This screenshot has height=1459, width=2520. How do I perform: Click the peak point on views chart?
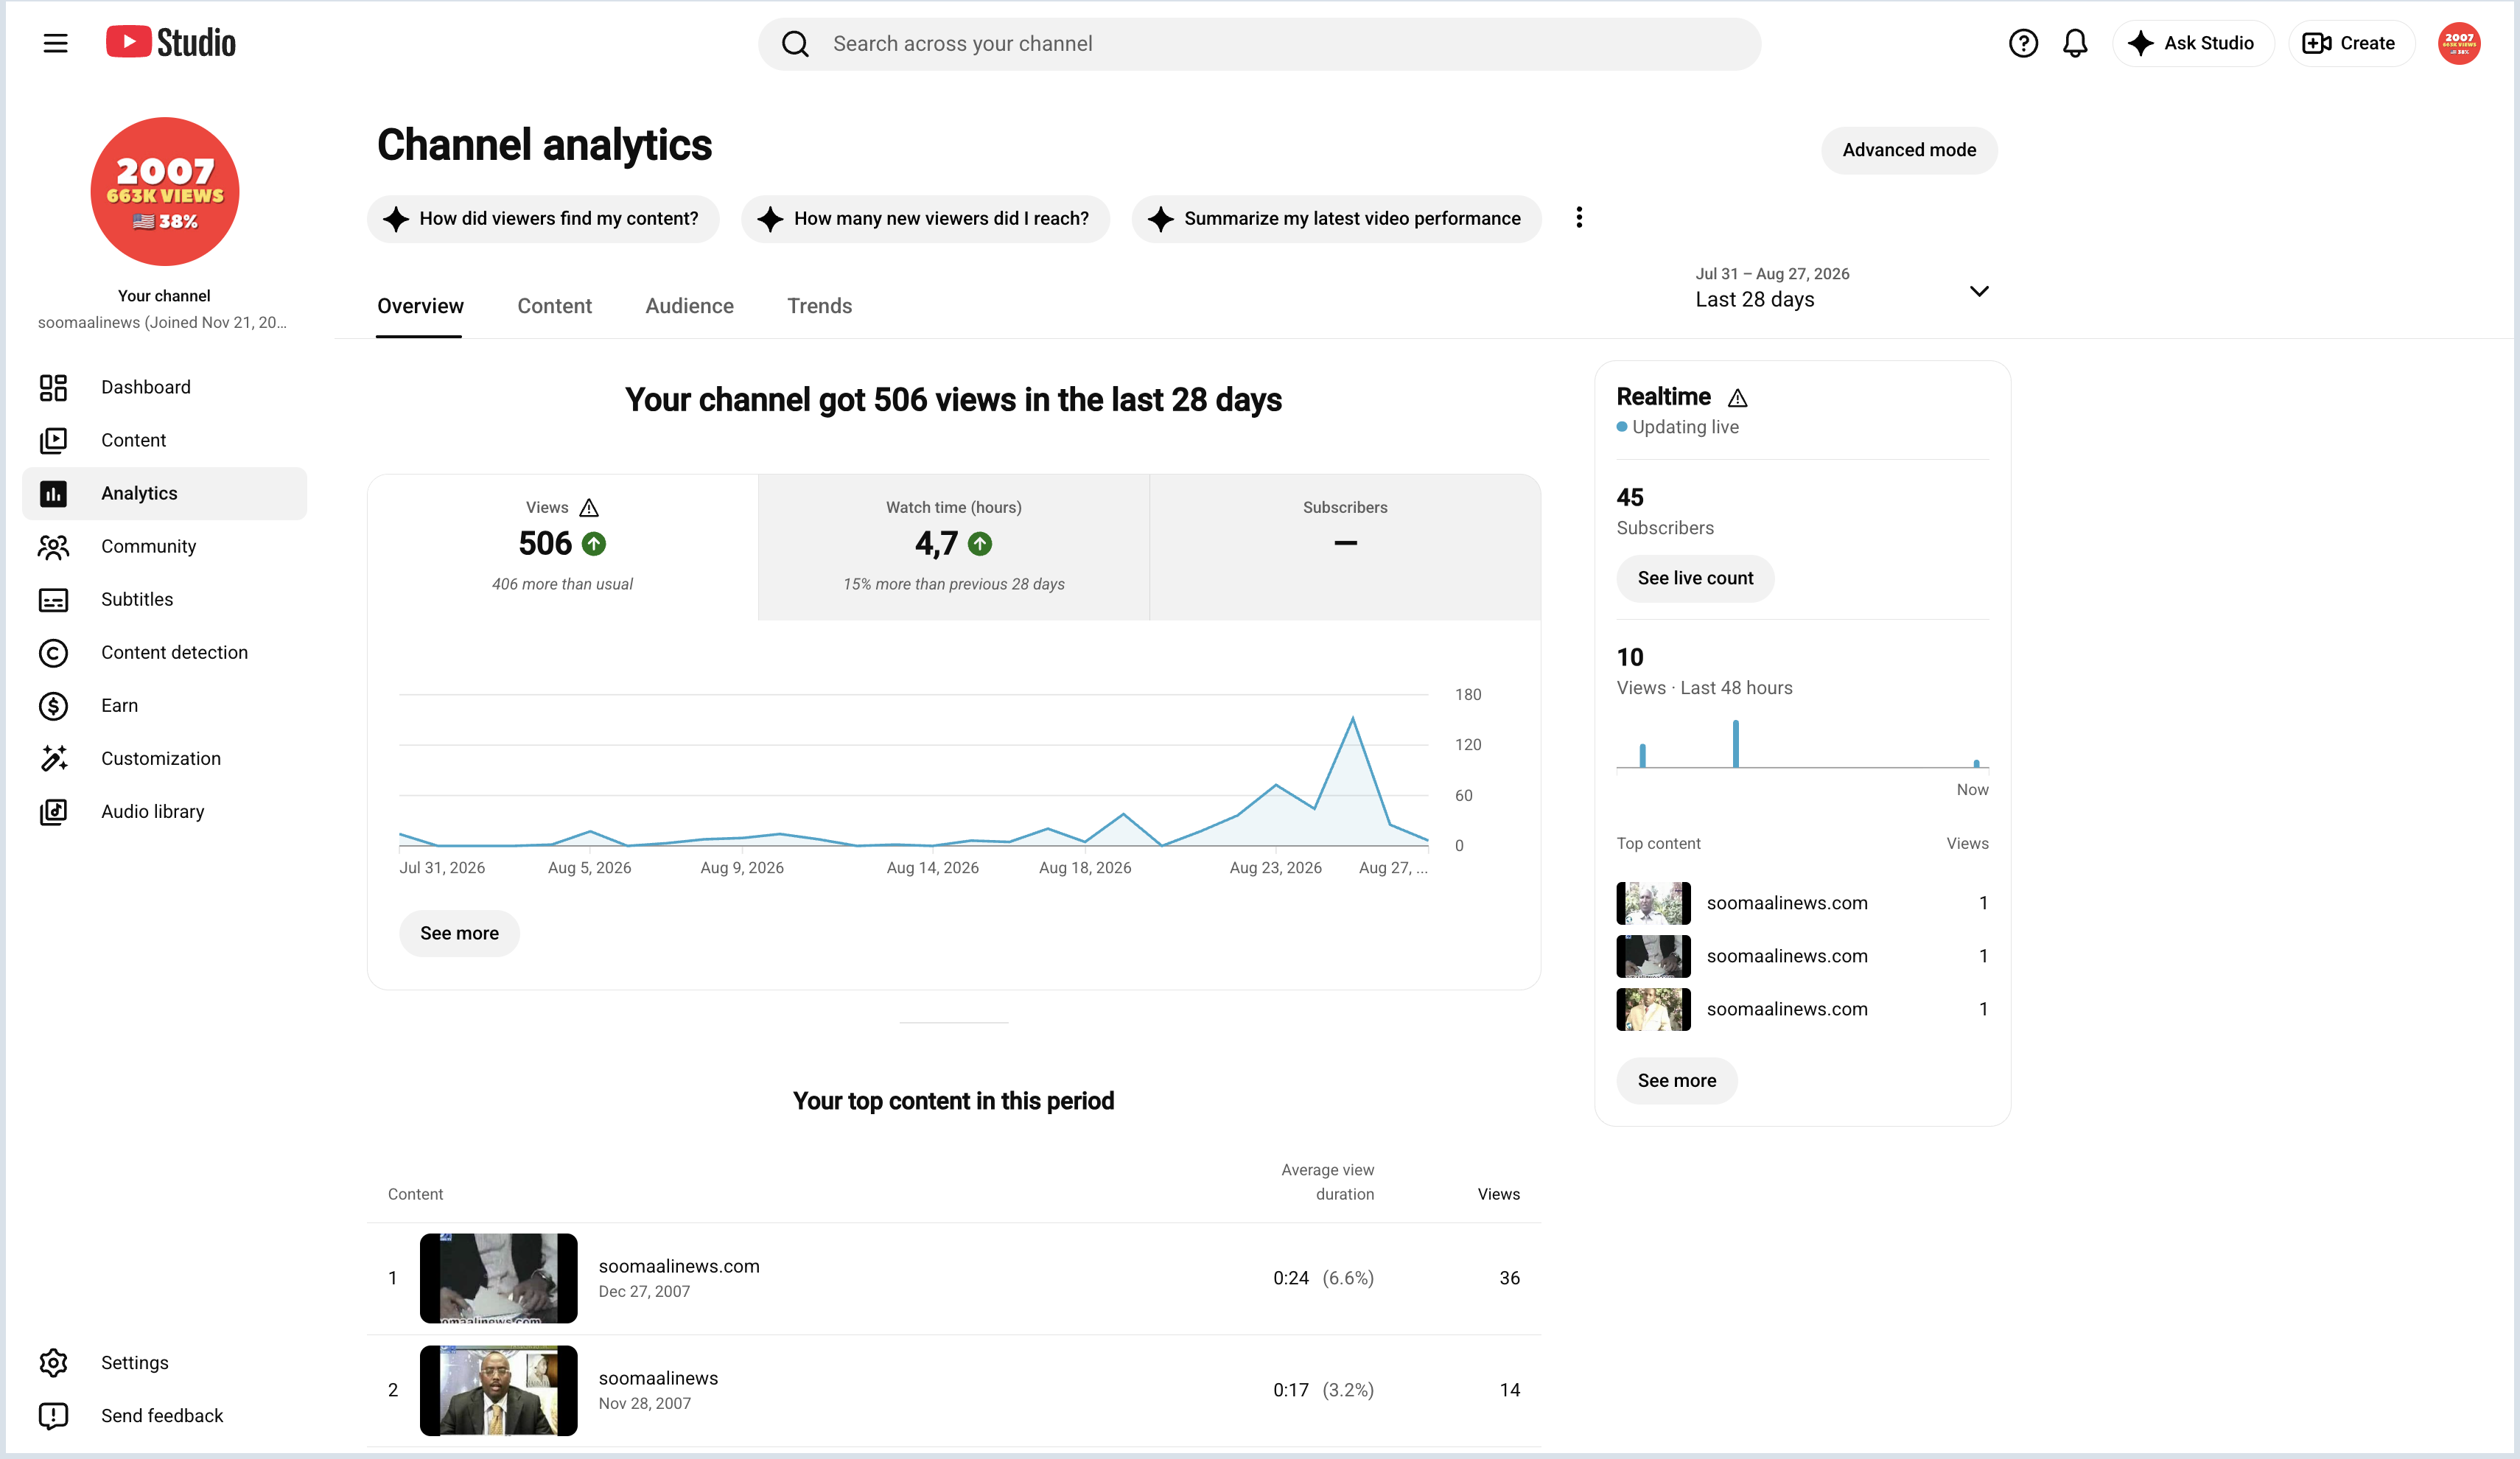(1352, 718)
